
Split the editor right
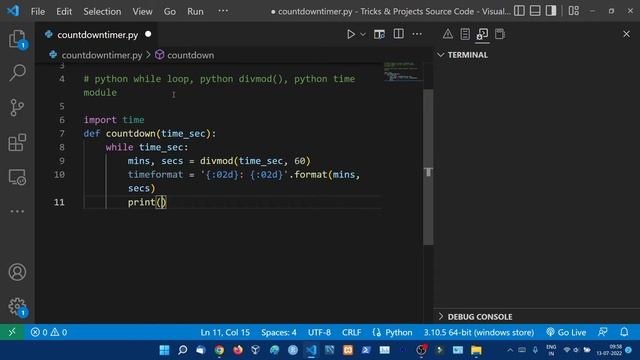399,34
